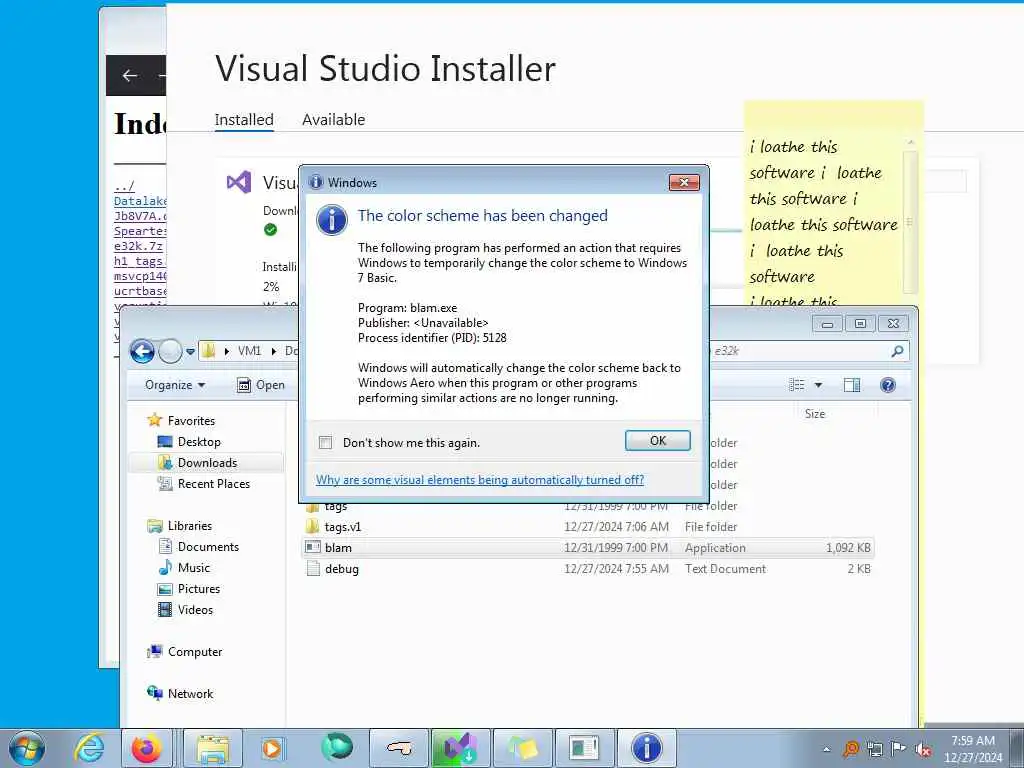Click the sticky note text area
Image resolution: width=1024 pixels, height=768 pixels.
coord(824,222)
